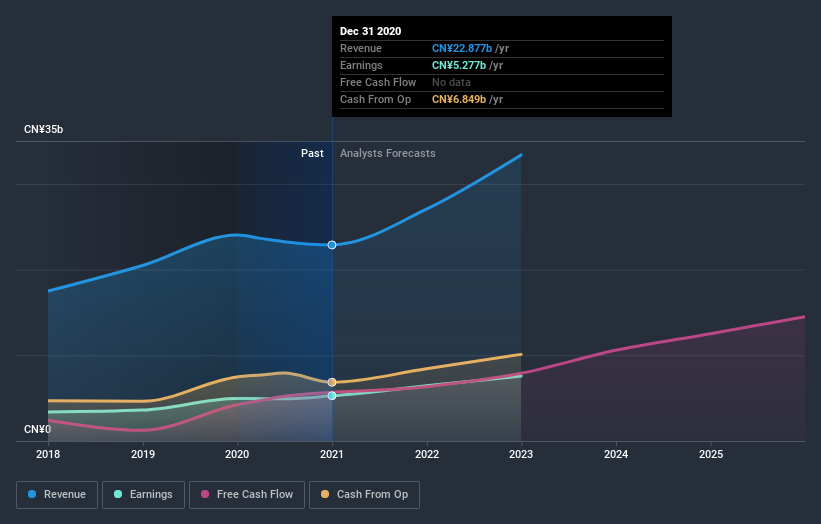Click the Dec 31 2020 tooltip date
The image size is (821, 524).
pos(370,31)
